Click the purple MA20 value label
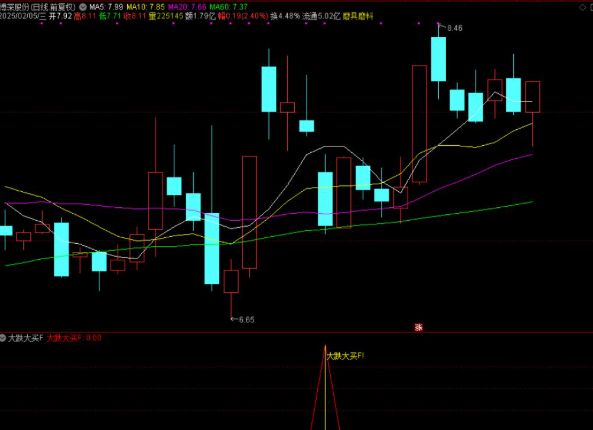Screen dimensions: 593x430 tap(187, 7)
